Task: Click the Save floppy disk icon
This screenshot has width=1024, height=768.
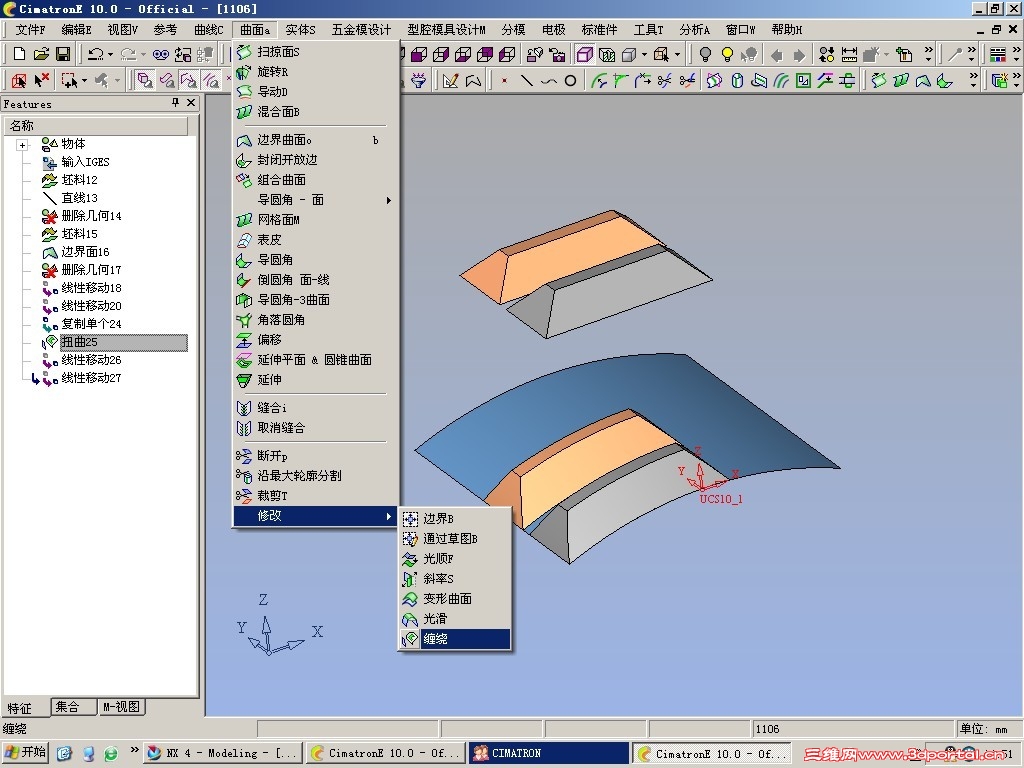Action: coord(63,54)
